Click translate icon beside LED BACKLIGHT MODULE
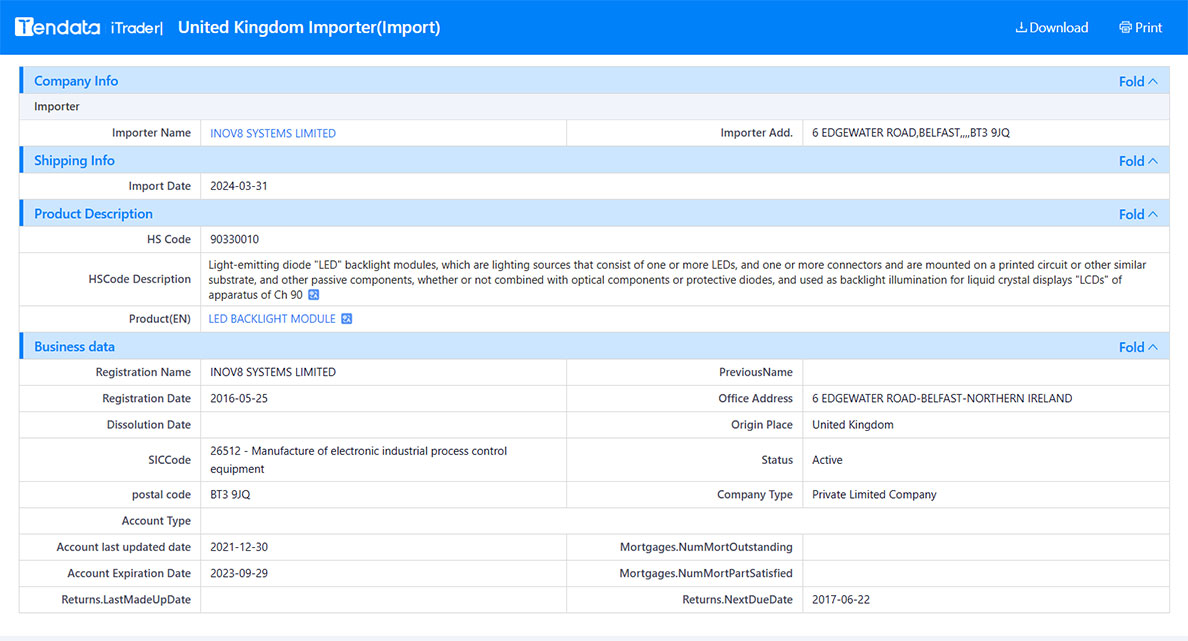 coord(346,319)
